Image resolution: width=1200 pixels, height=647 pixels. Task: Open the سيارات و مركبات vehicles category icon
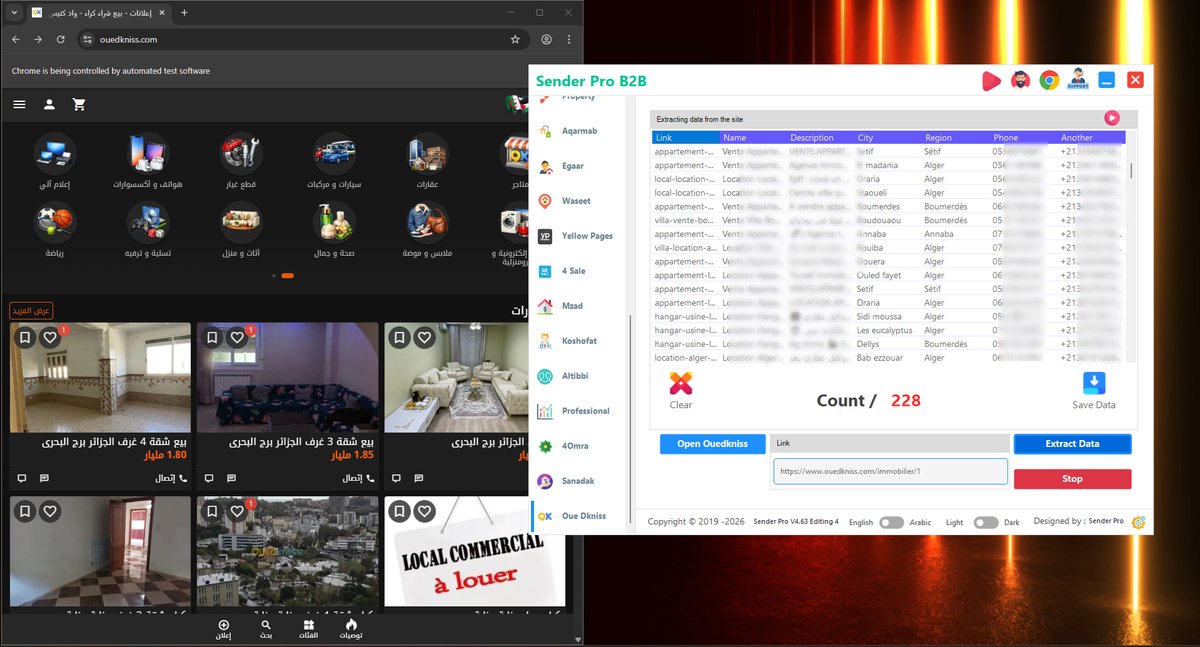pos(334,153)
